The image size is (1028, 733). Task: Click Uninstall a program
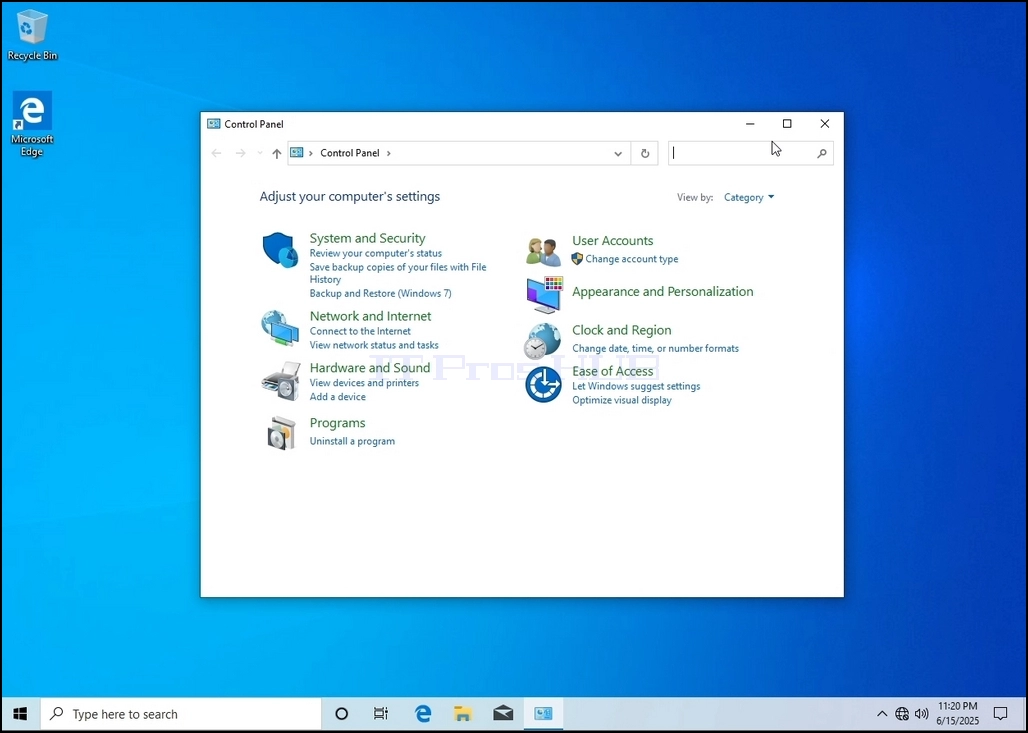[352, 441]
